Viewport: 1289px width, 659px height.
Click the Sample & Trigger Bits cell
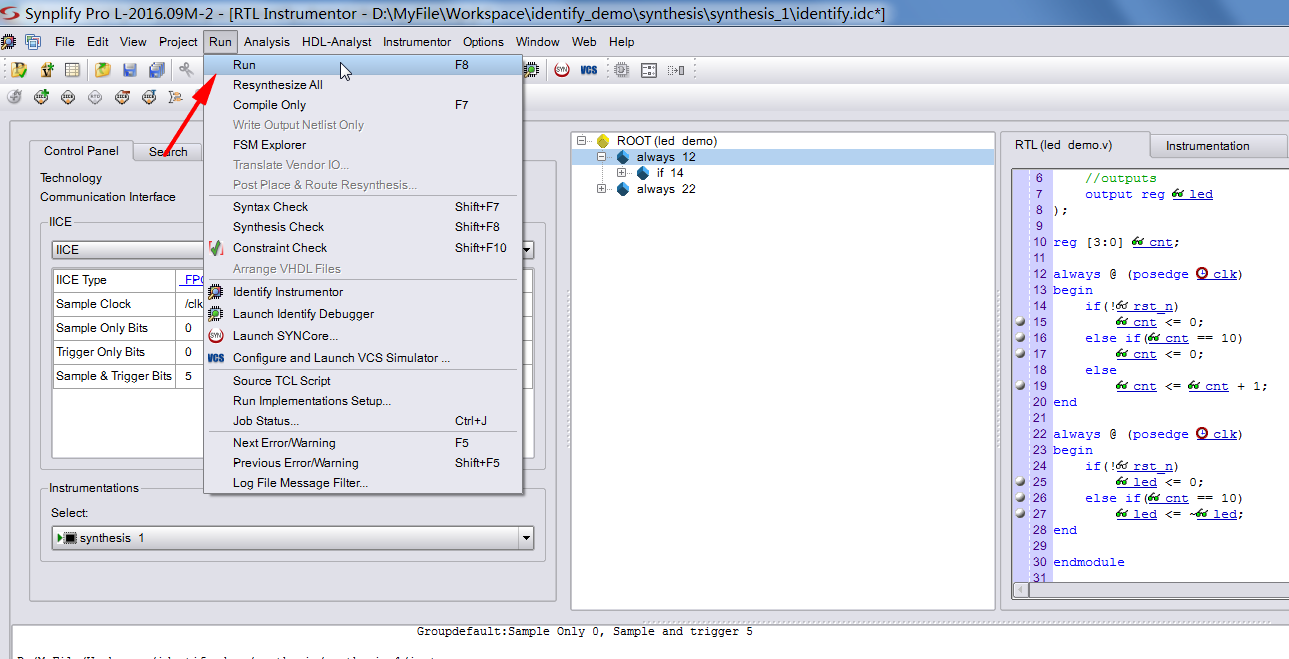(114, 376)
